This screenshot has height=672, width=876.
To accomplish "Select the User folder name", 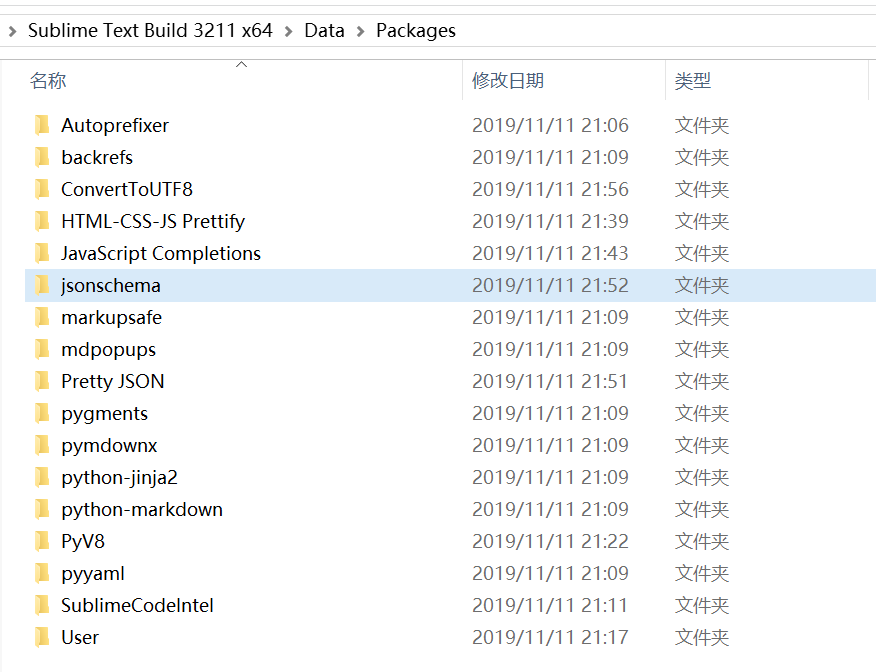I will click(x=80, y=637).
